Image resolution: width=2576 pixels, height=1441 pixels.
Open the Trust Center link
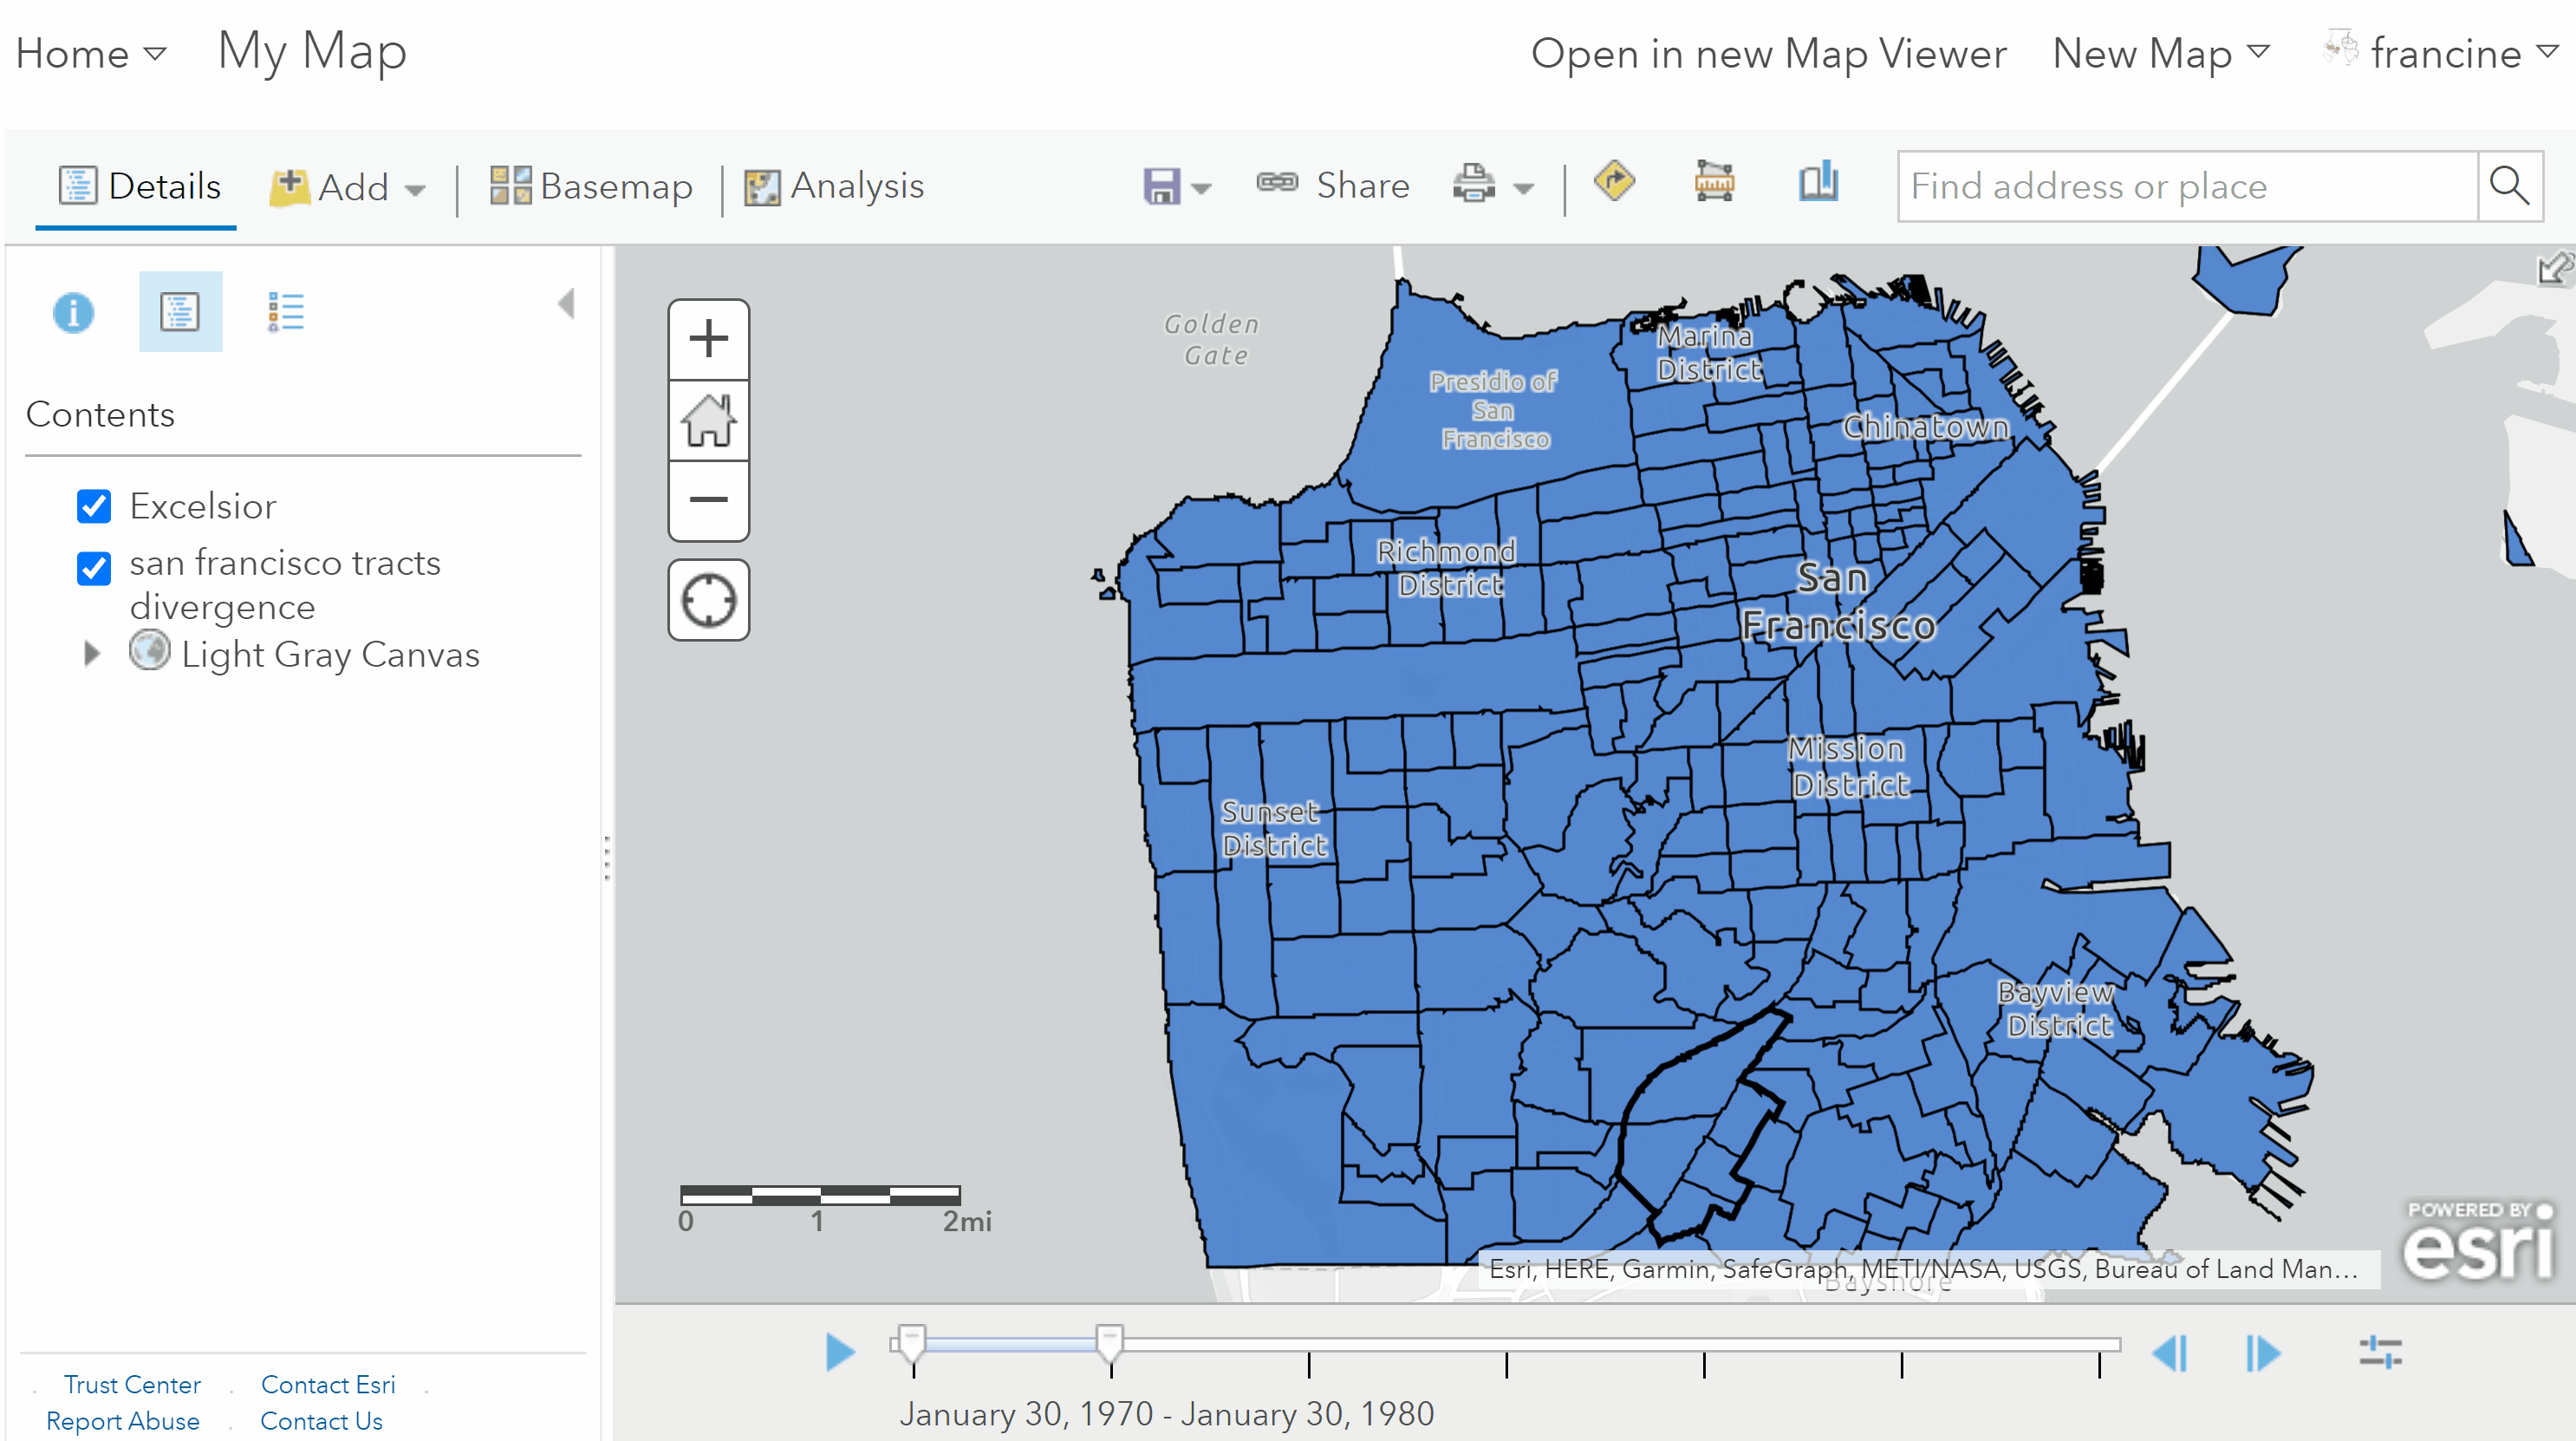[132, 1384]
